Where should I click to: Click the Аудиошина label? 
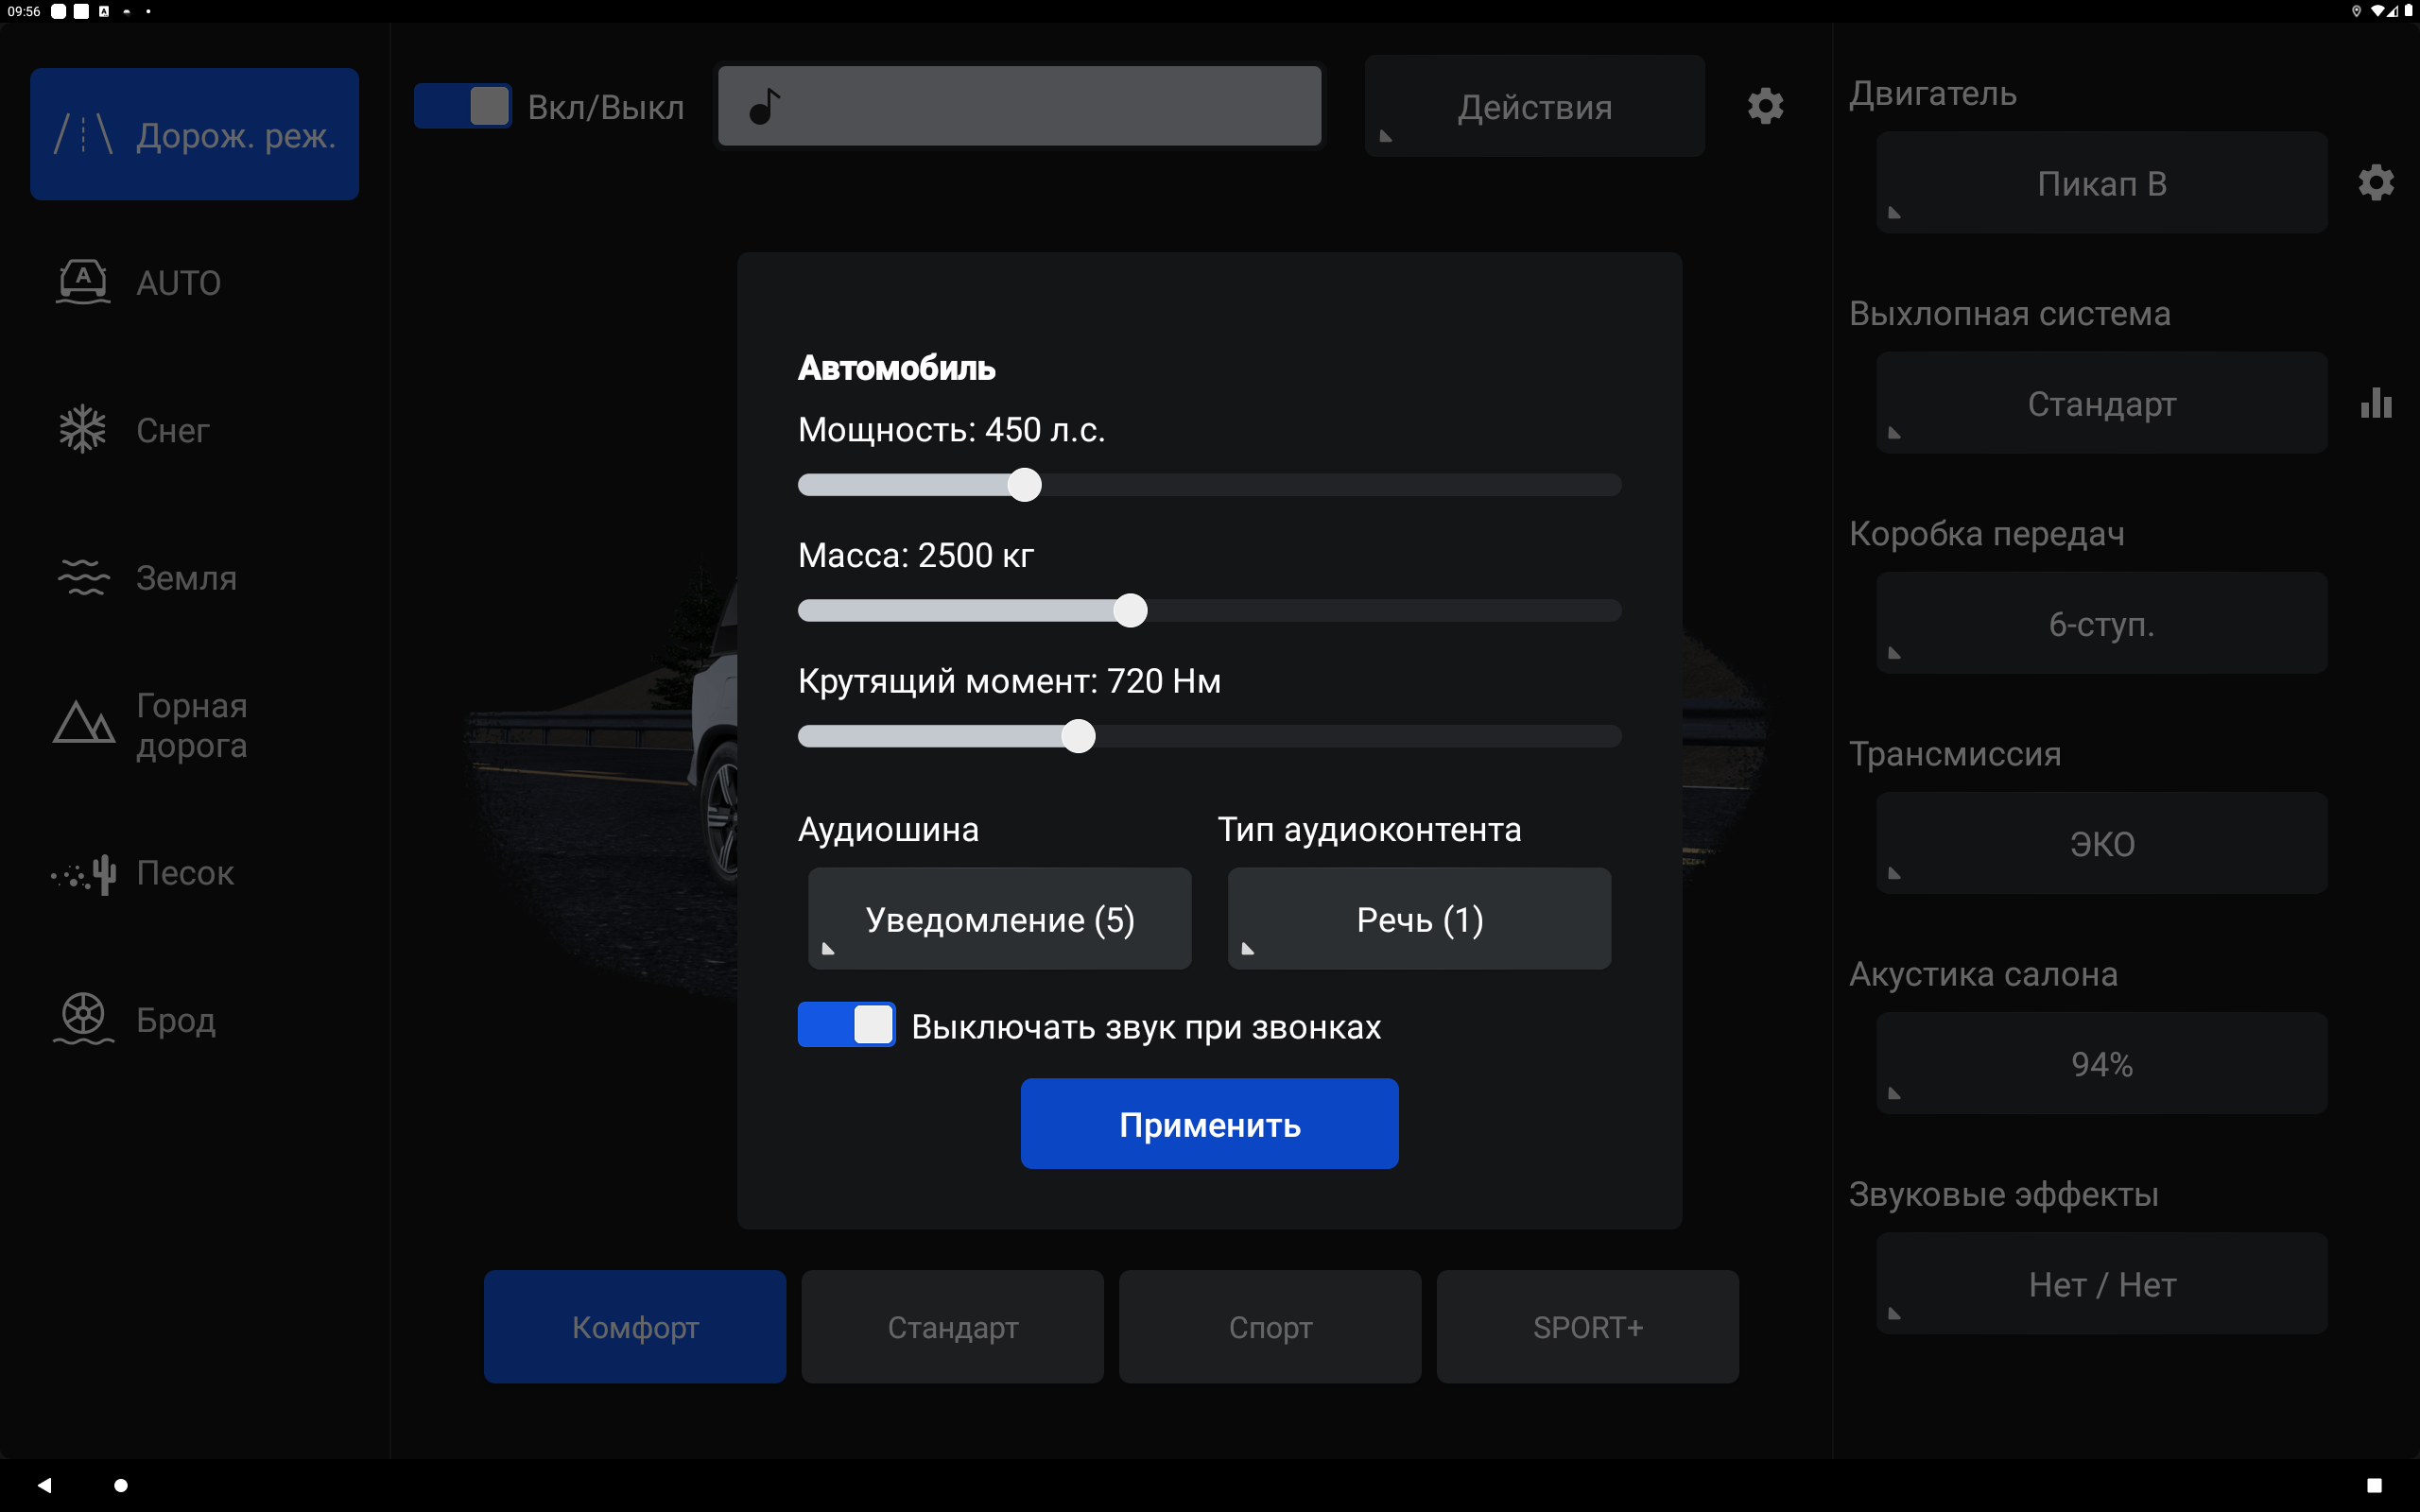tap(888, 828)
